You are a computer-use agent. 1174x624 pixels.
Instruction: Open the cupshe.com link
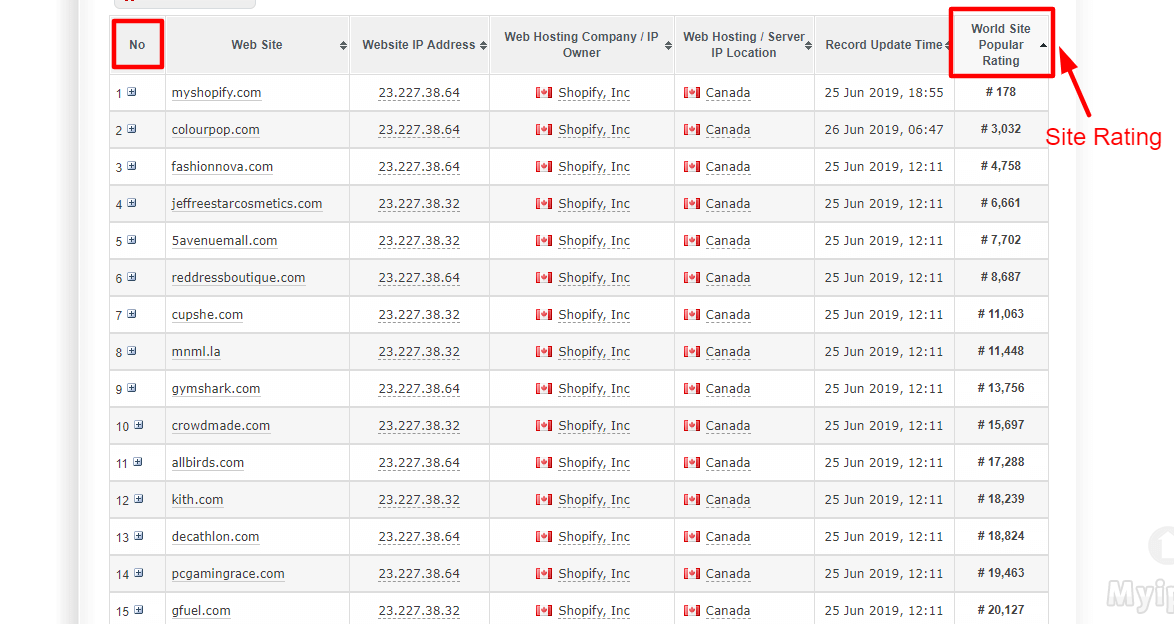207,315
